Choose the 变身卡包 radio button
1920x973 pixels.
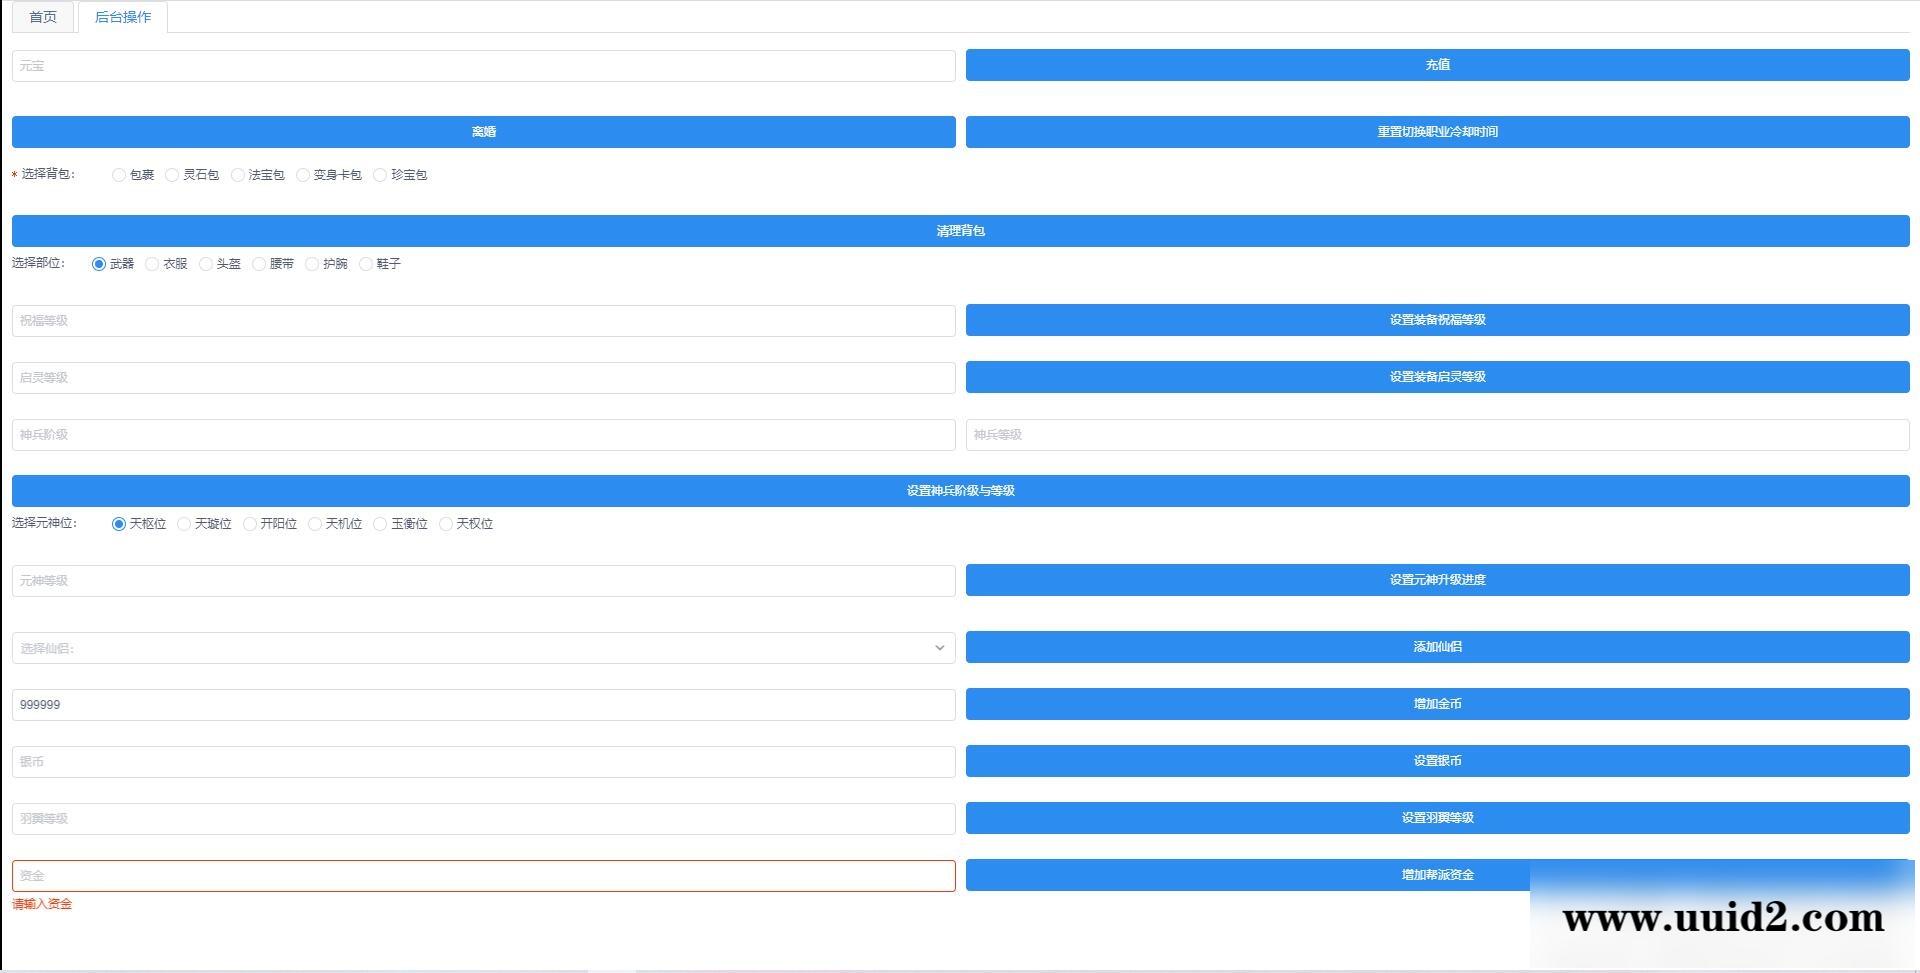(303, 175)
